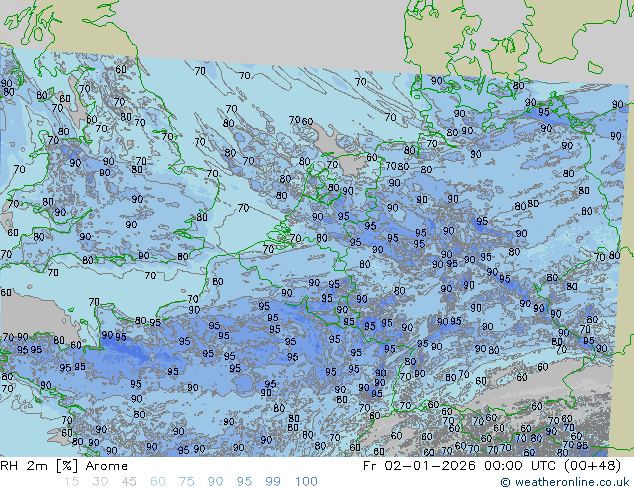Click the "00:00 UTC" time text
This screenshot has height=490, width=634.
click(x=522, y=466)
